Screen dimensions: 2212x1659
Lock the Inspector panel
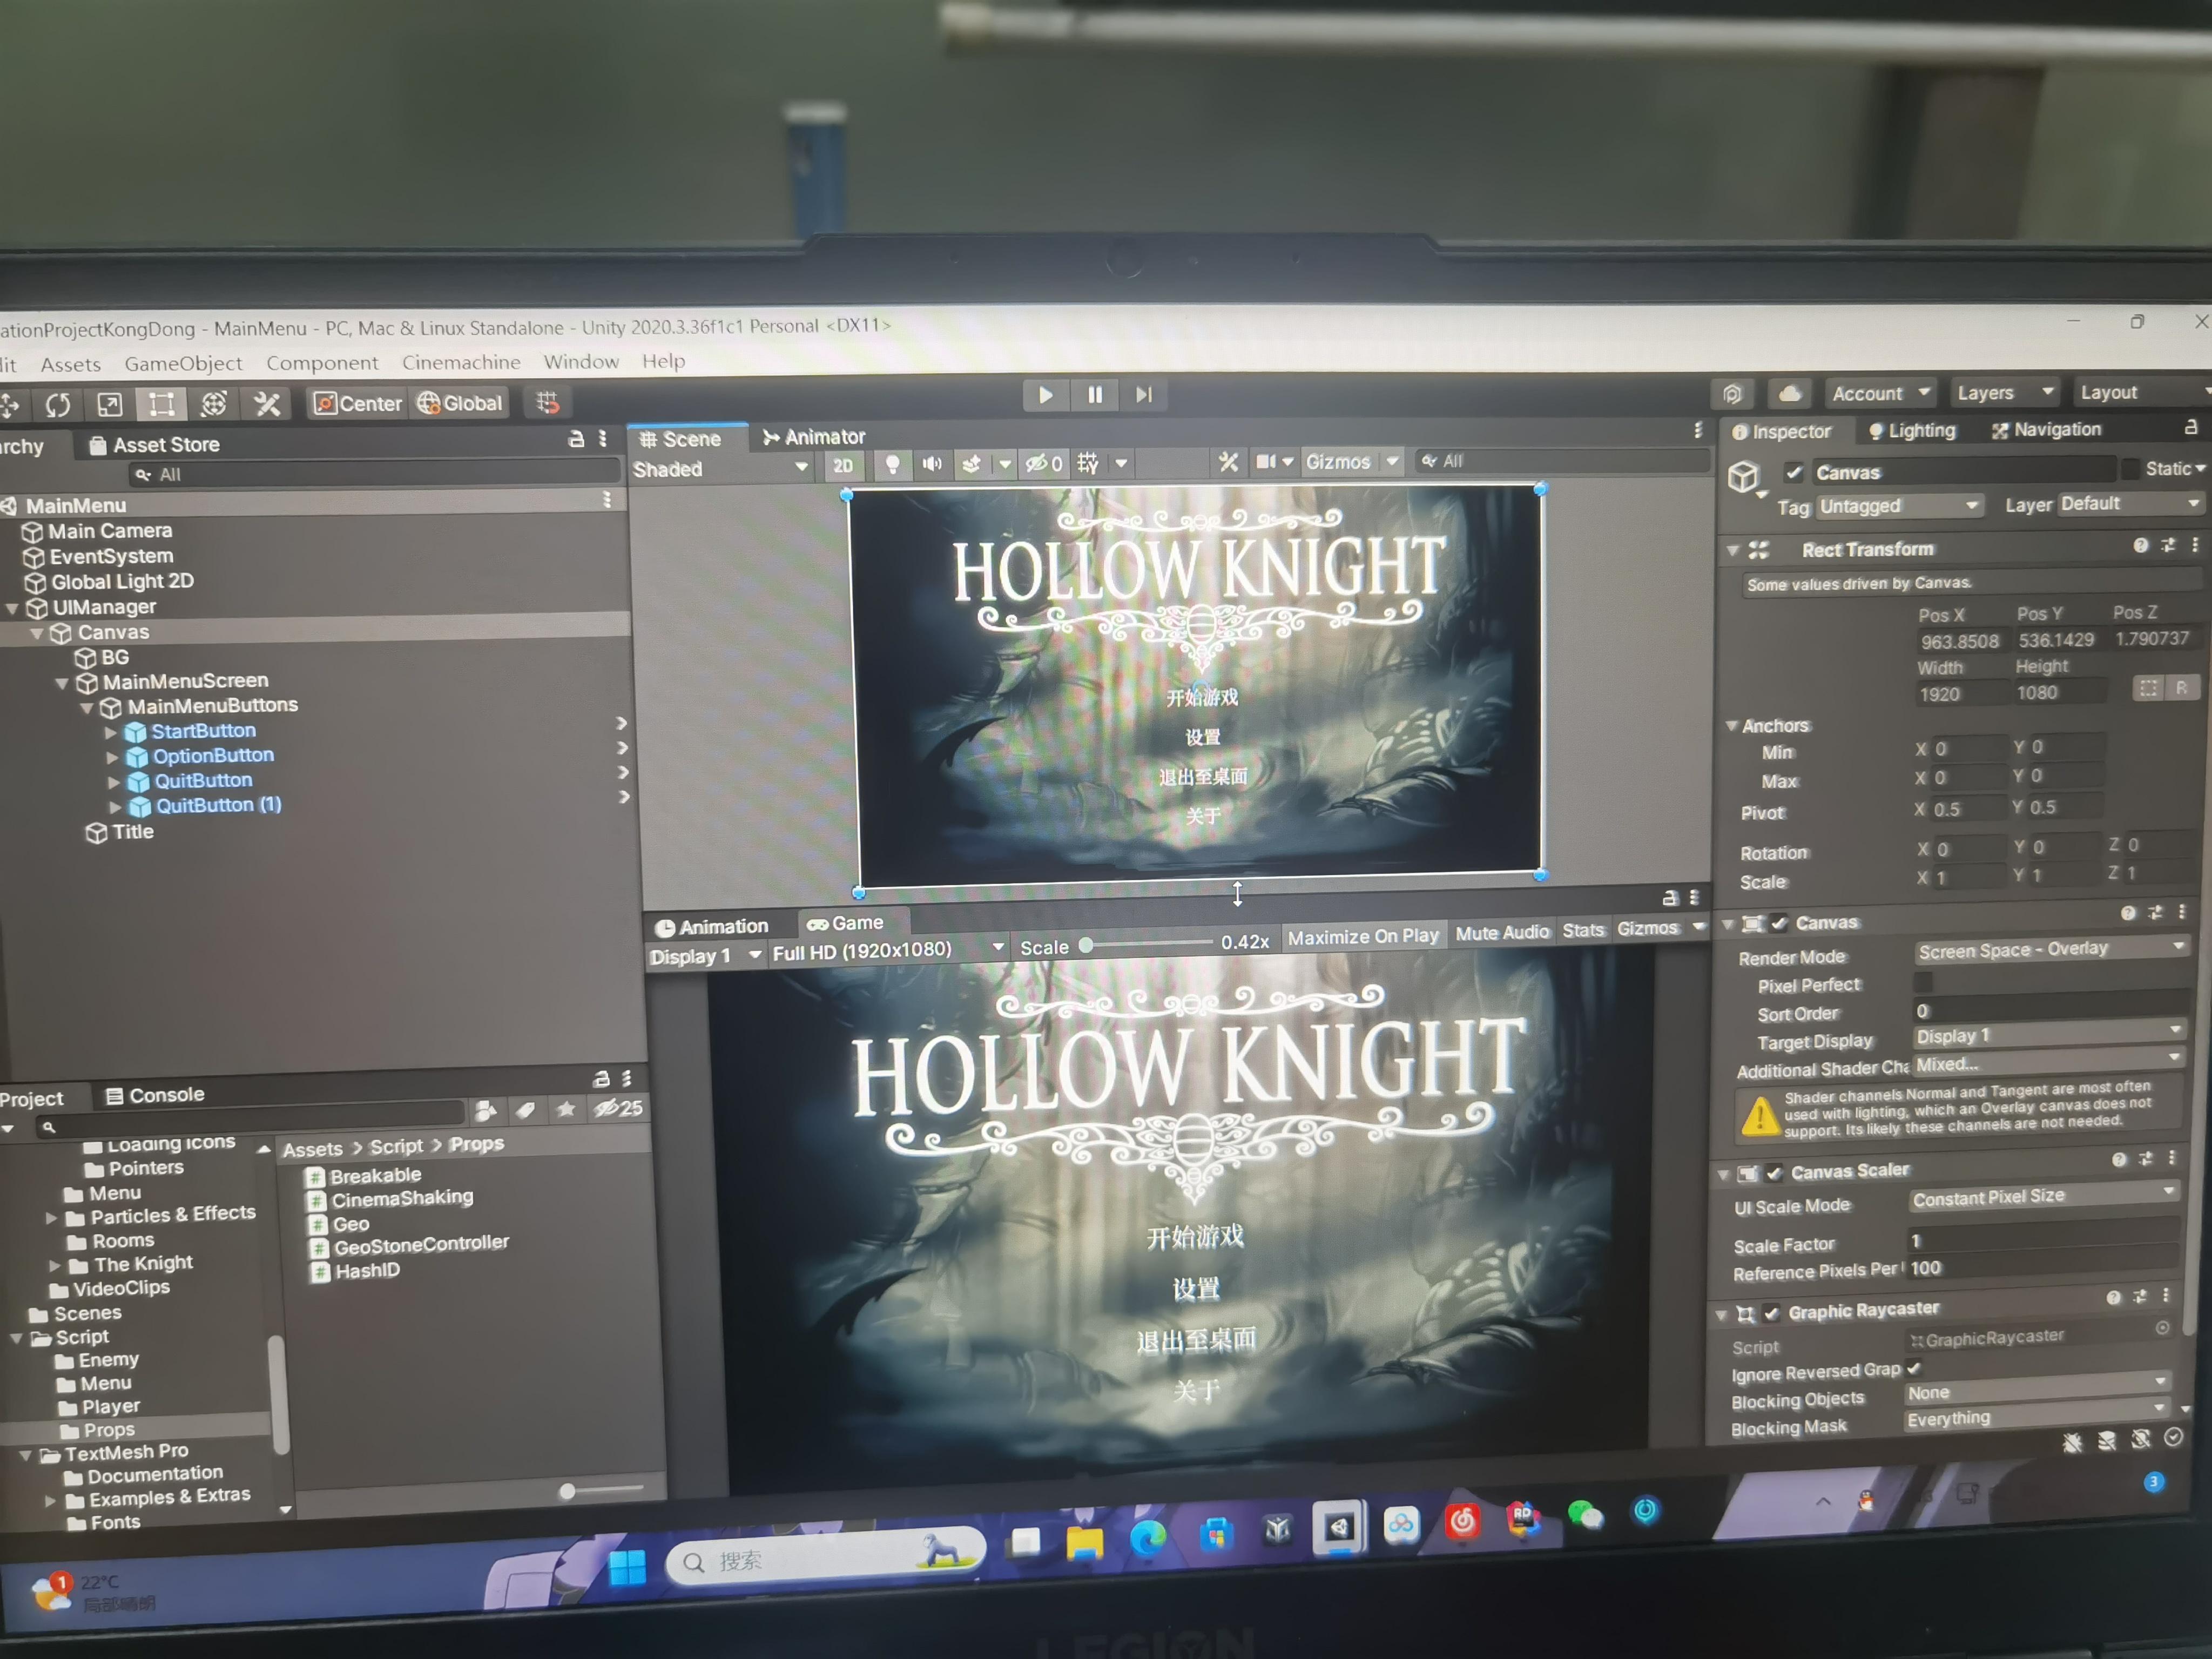[x=2190, y=427]
